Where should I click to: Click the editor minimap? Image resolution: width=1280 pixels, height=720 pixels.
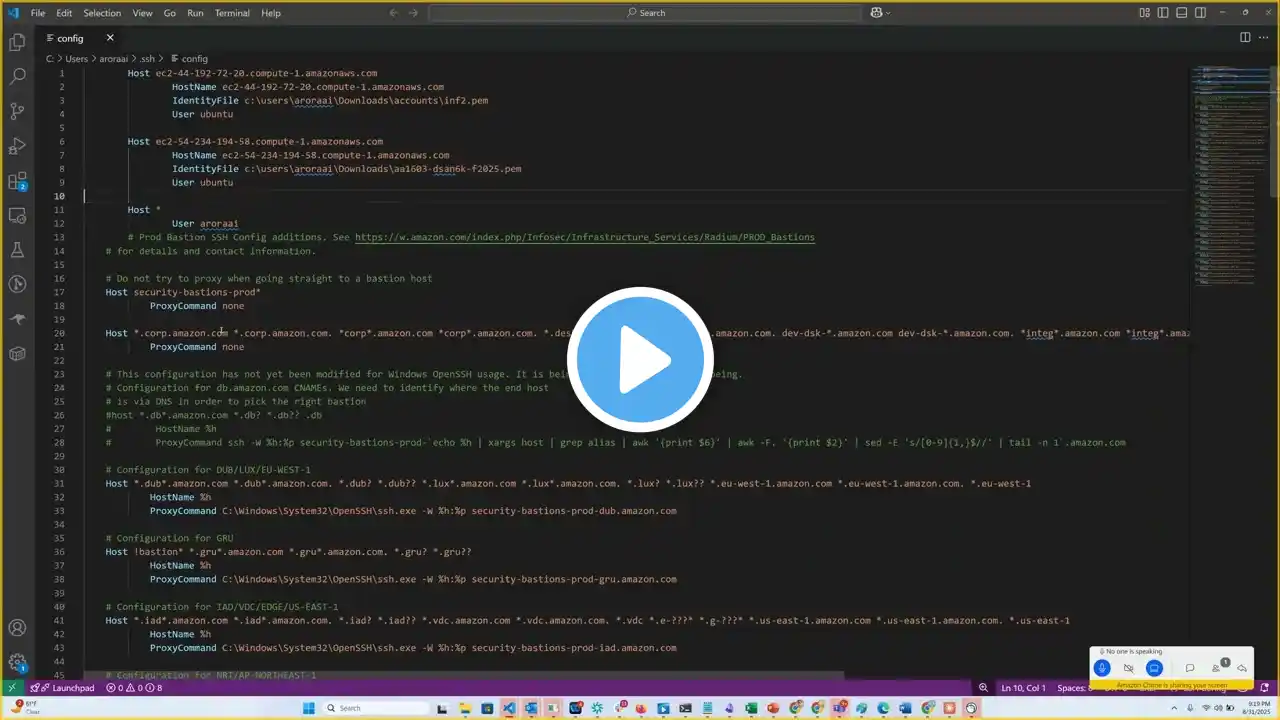coord(1228,175)
